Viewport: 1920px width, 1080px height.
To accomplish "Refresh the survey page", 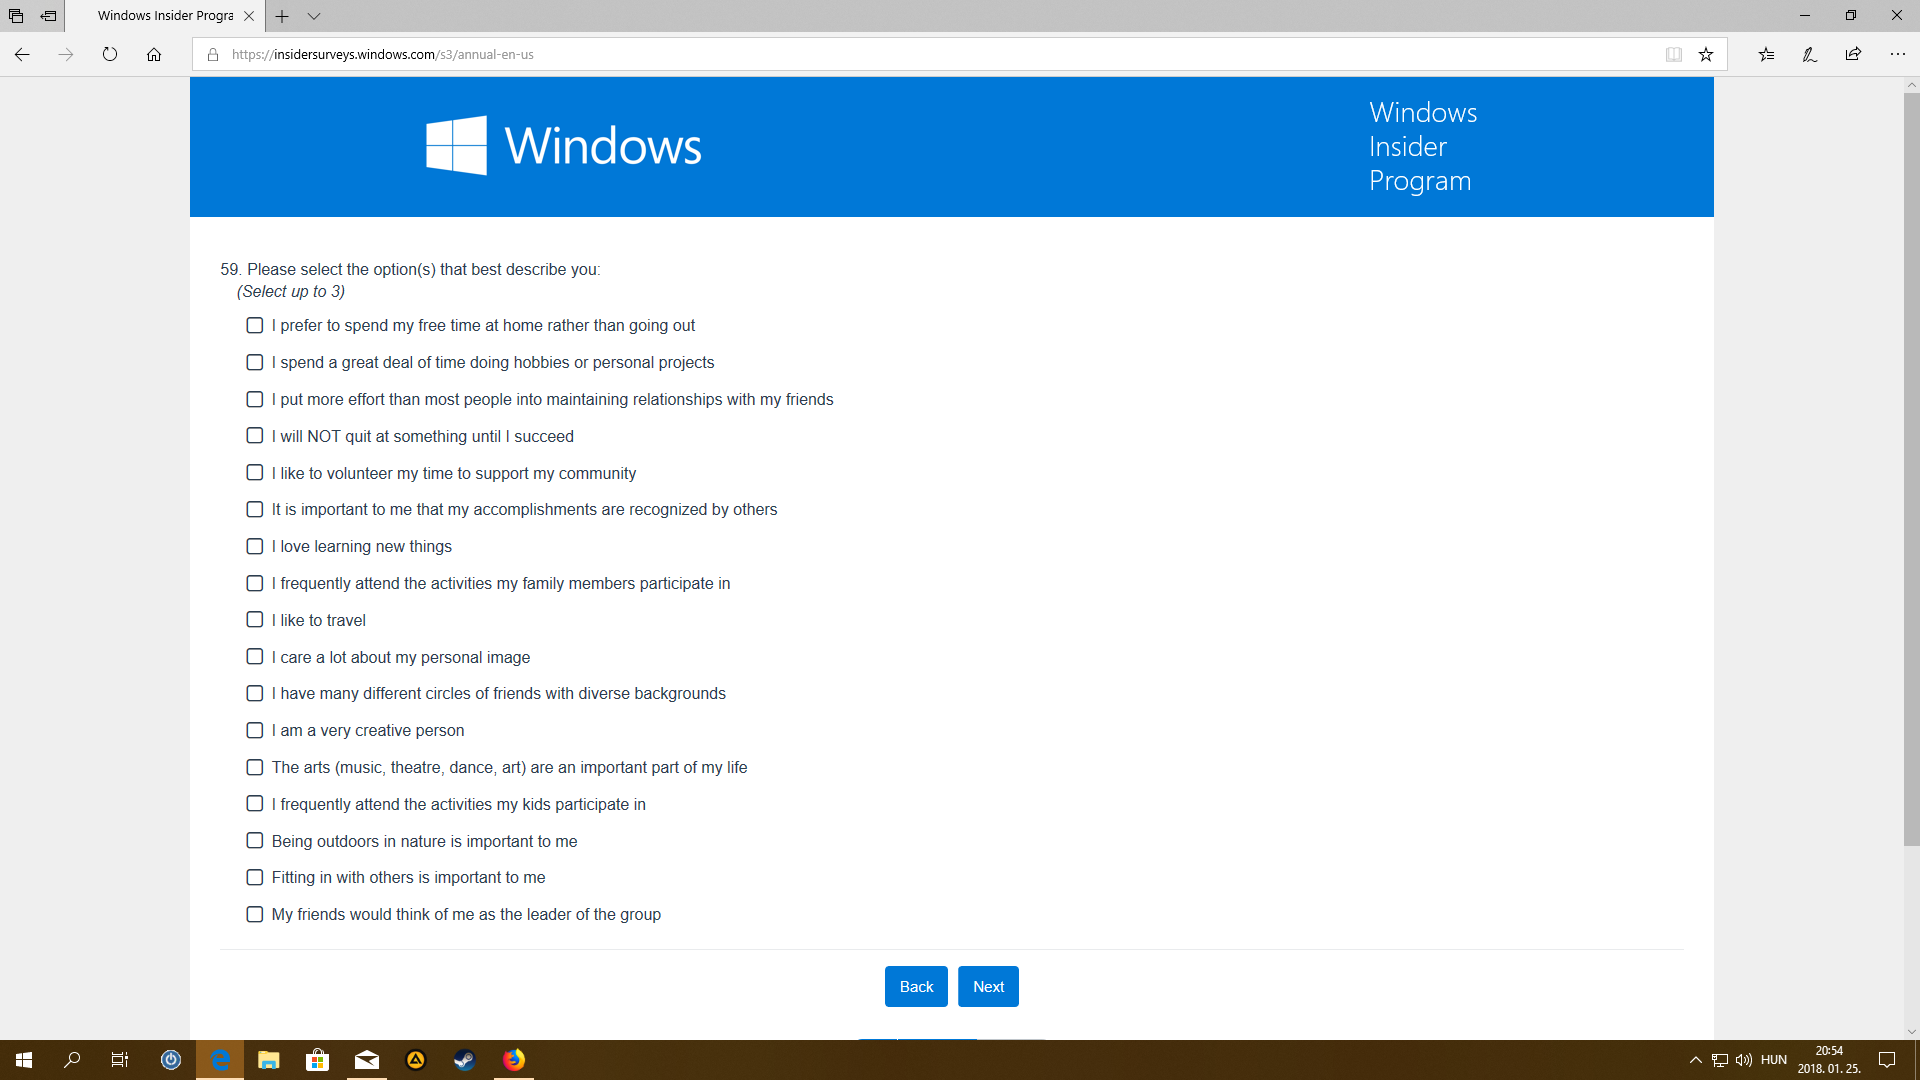I will [110, 55].
